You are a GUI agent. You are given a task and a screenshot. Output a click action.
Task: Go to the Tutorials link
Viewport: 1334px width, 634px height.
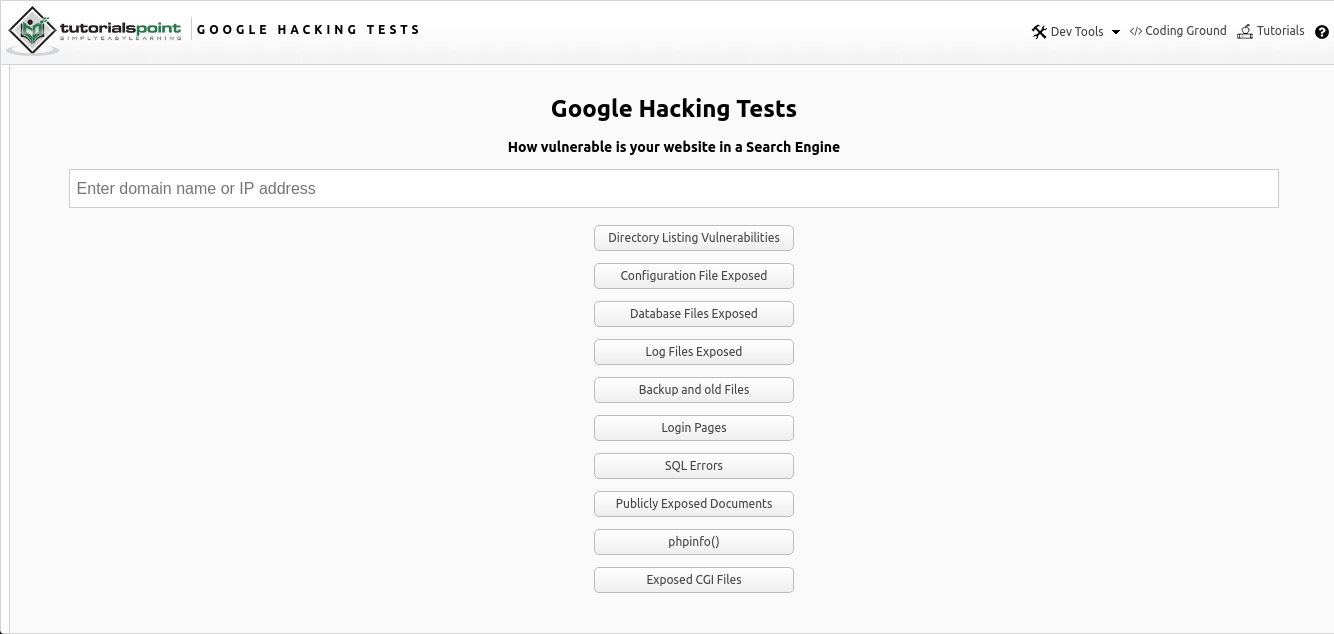(1280, 31)
